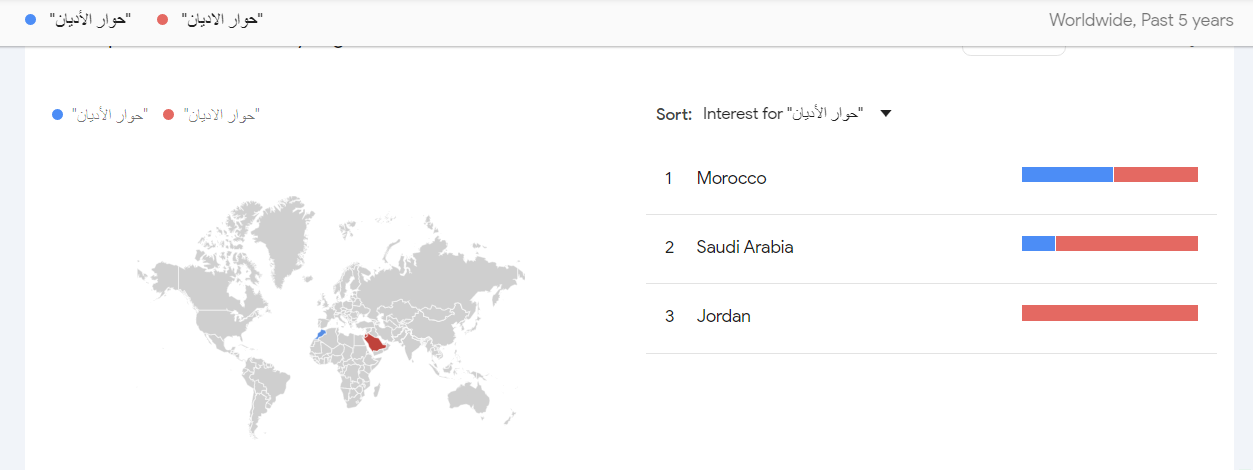
Task: Click the blue segment of Saudi Arabia's bar
Action: (1038, 244)
